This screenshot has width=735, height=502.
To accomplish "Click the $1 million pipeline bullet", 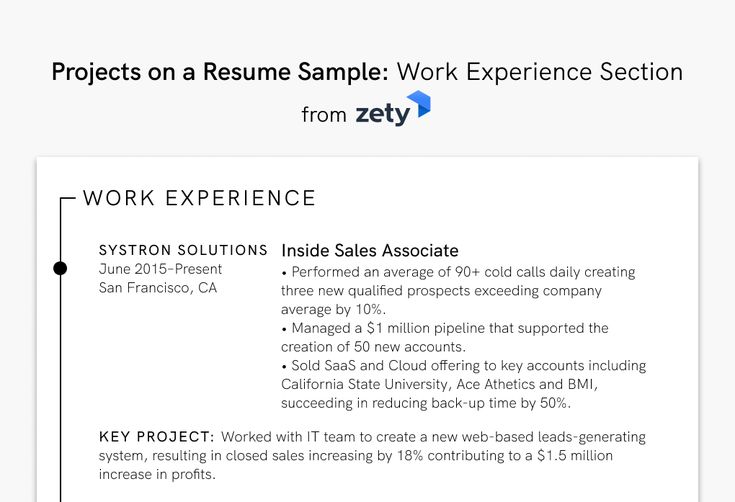I will 445,337.
